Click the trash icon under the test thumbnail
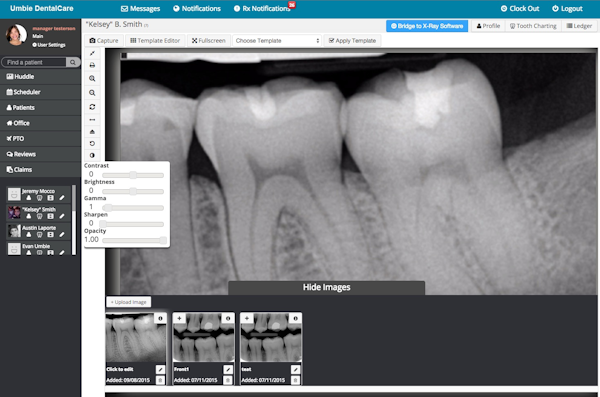Viewport: 600px width, 397px height. pyautogui.click(x=295, y=380)
